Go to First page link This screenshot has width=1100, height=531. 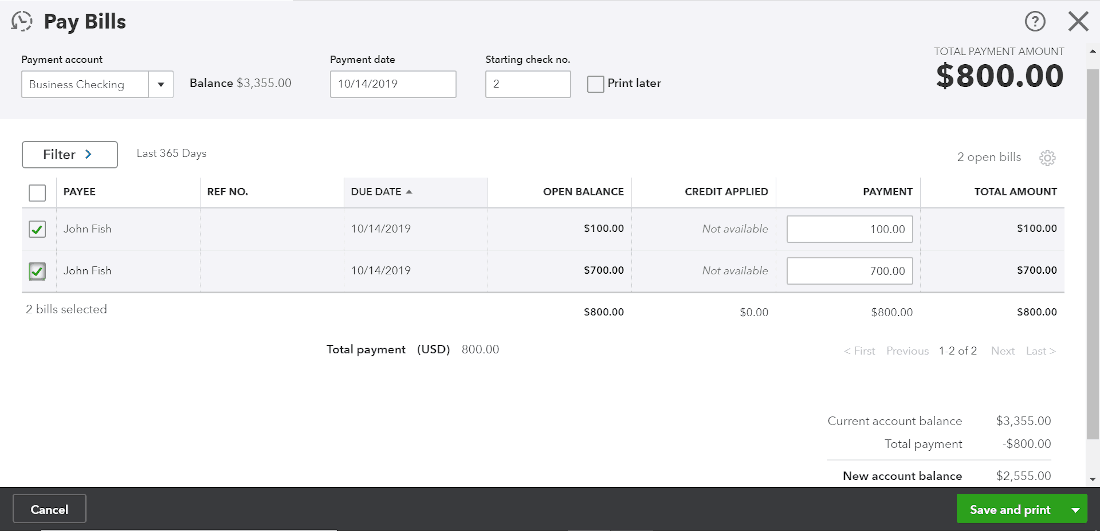click(859, 351)
